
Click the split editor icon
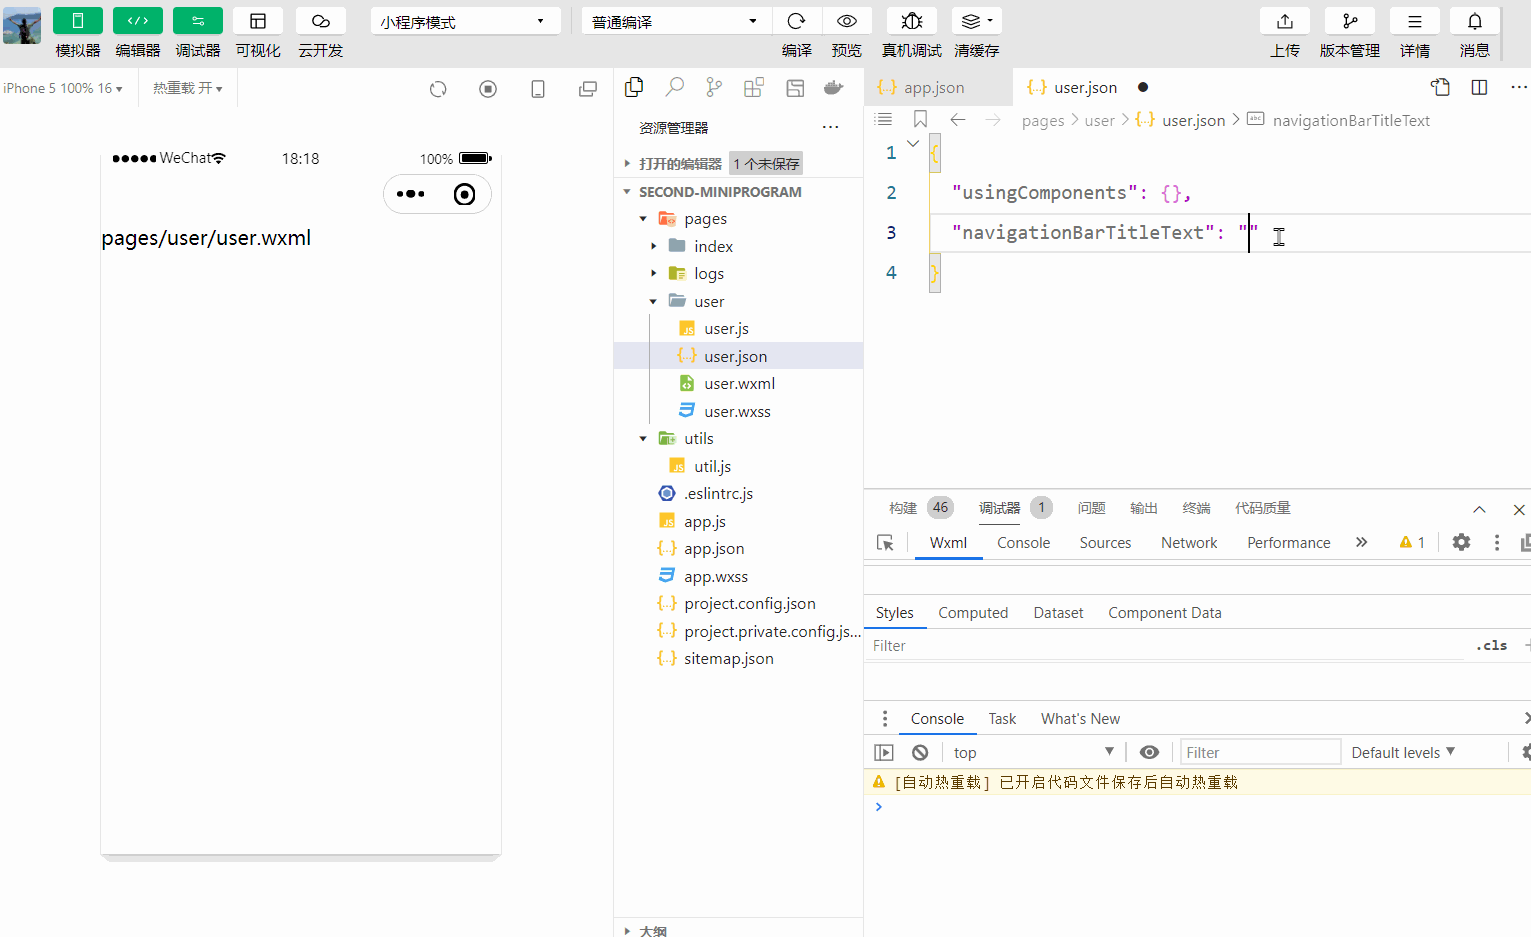pyautogui.click(x=1479, y=88)
